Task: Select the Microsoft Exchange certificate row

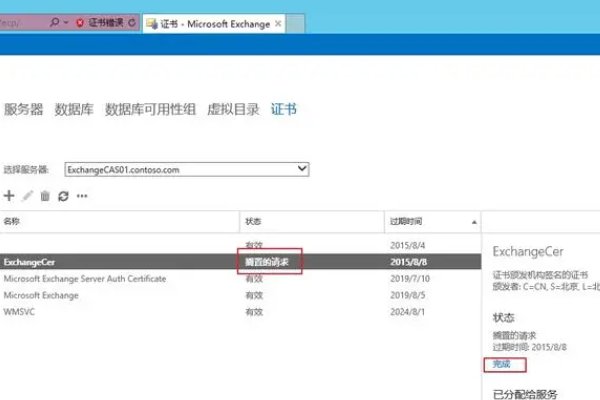Action: tap(240, 295)
